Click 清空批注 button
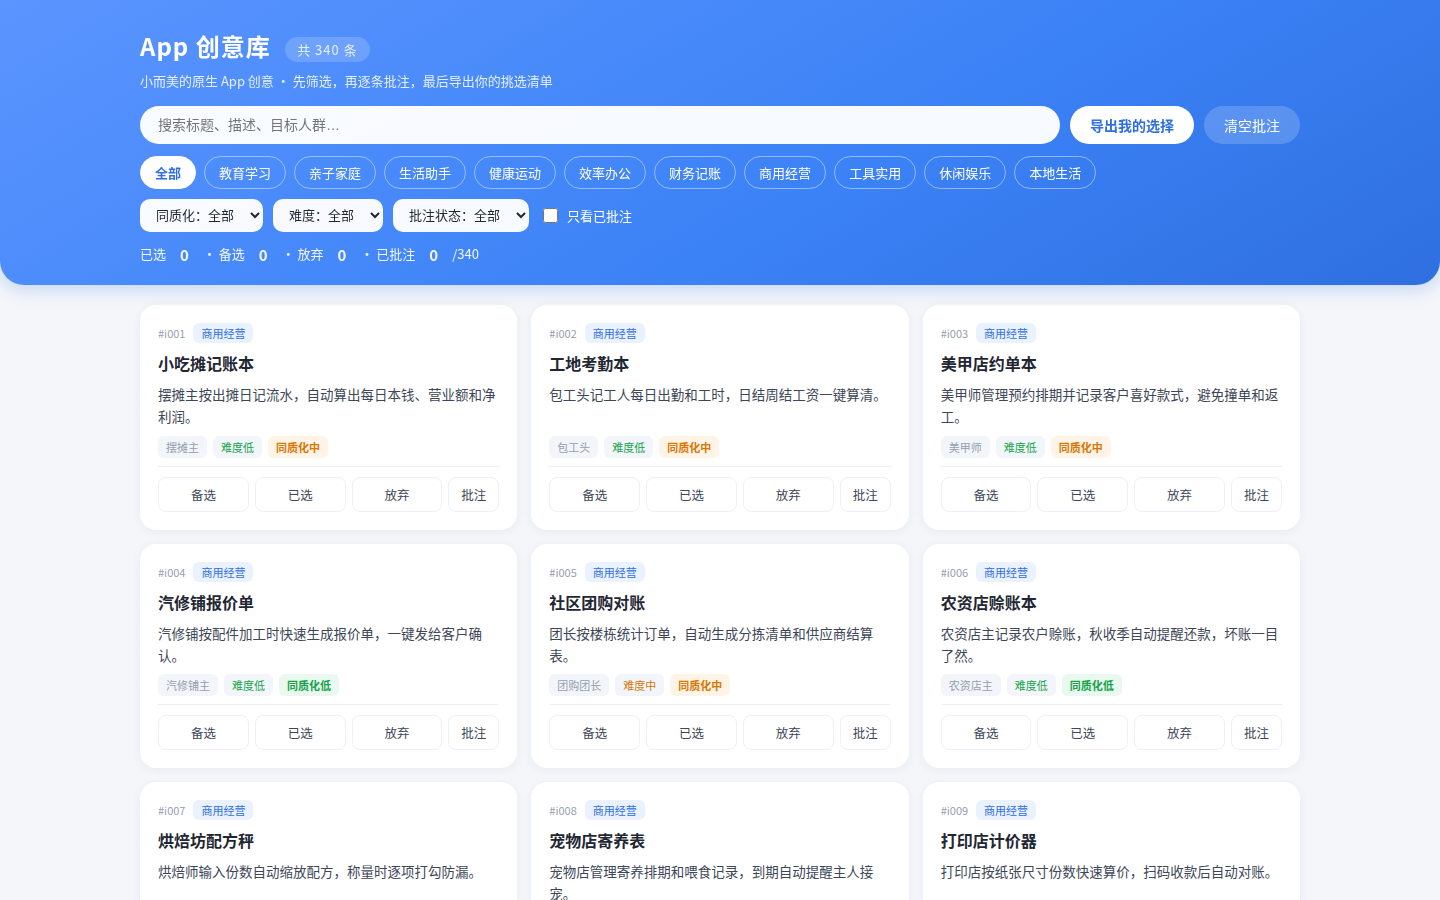This screenshot has height=900, width=1440. pos(1252,125)
